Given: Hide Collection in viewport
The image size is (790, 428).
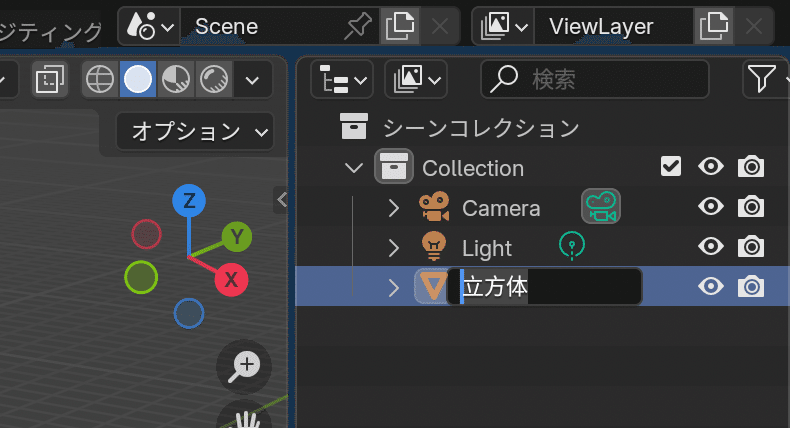Looking at the screenshot, I should click(711, 166).
